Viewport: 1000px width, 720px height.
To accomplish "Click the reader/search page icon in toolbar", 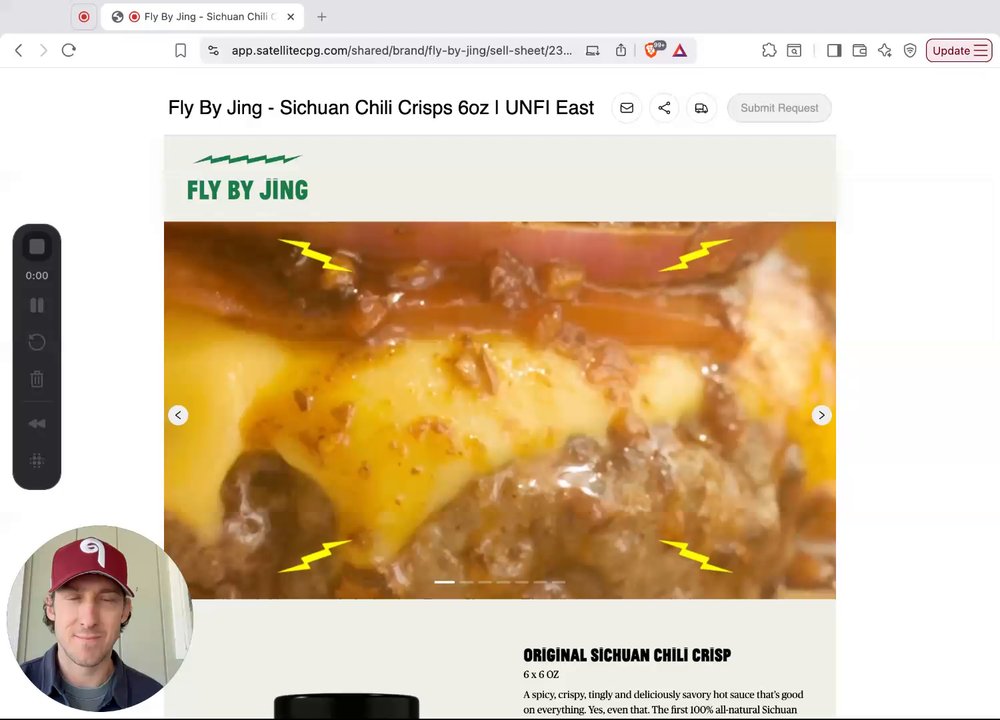I will (794, 50).
